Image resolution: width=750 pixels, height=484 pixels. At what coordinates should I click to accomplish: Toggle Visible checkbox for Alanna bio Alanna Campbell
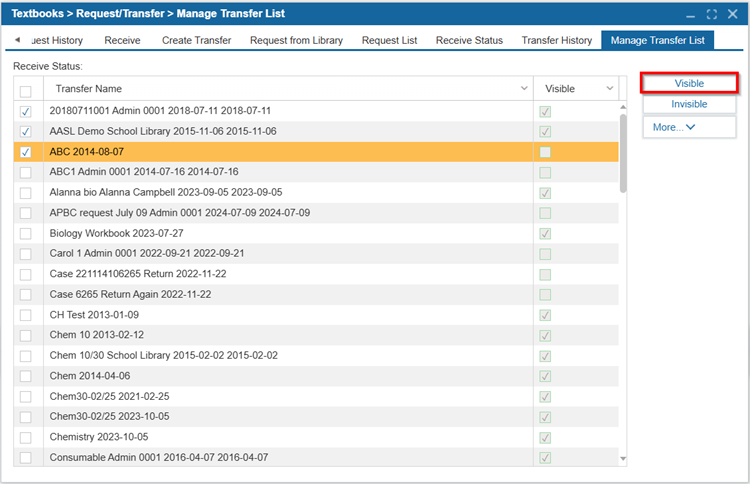click(545, 193)
